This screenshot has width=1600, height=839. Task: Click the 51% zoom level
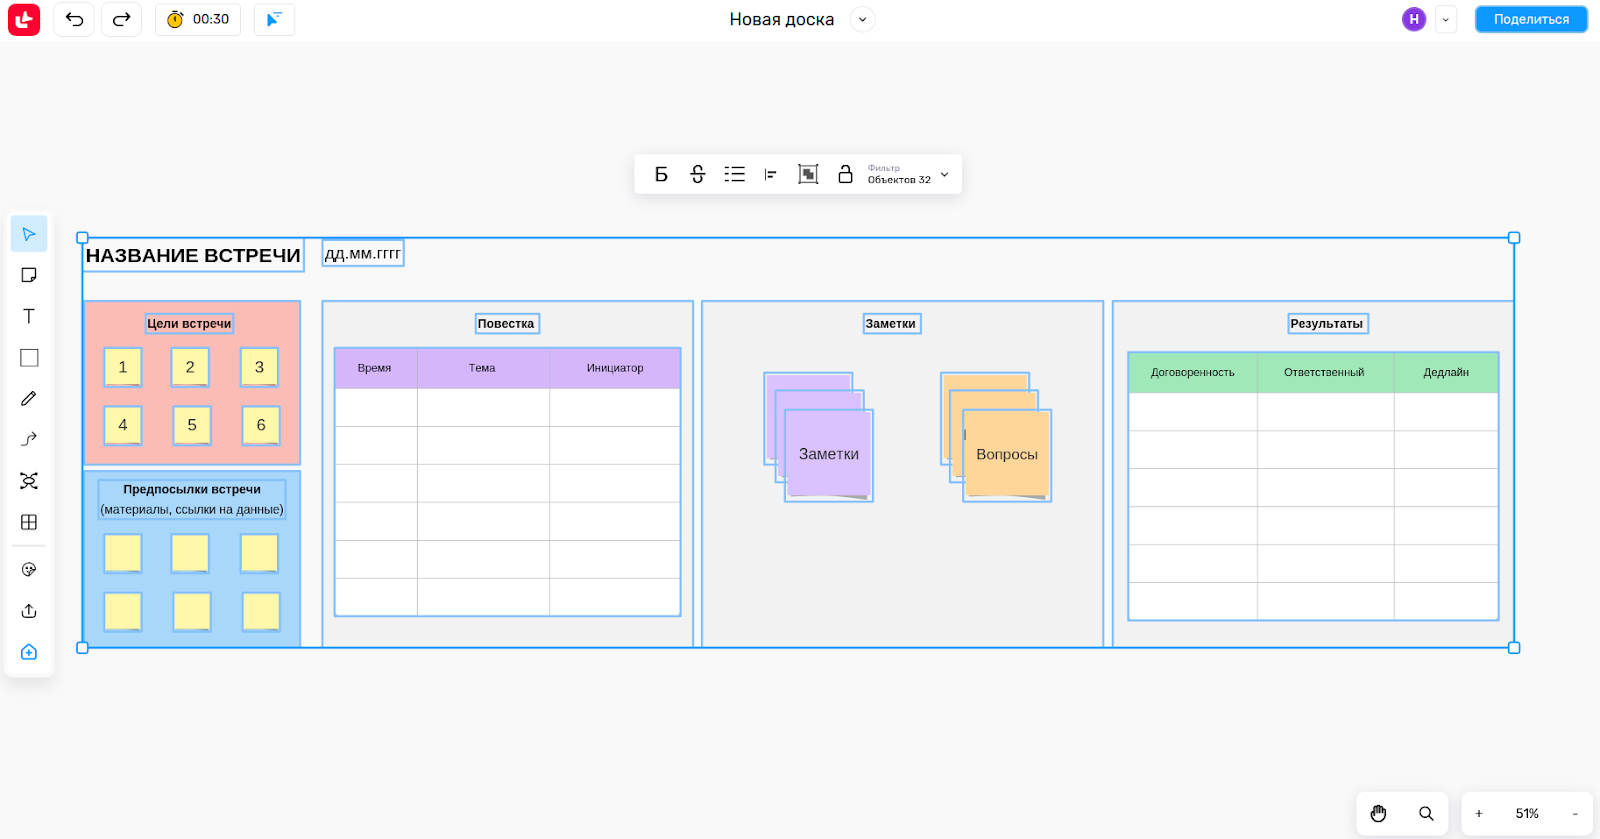coord(1527,813)
